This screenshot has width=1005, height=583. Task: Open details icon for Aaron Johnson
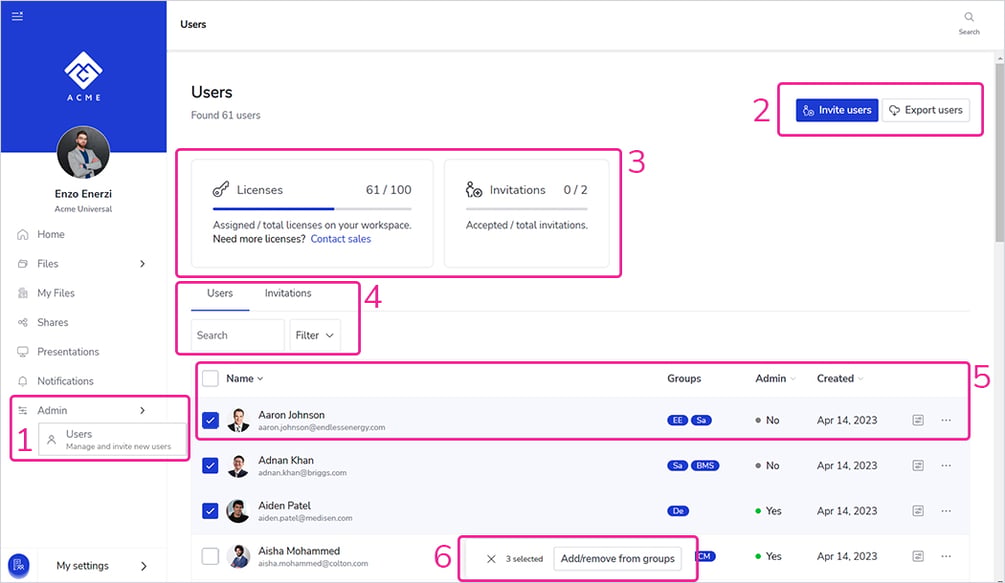pyautogui.click(x=918, y=420)
